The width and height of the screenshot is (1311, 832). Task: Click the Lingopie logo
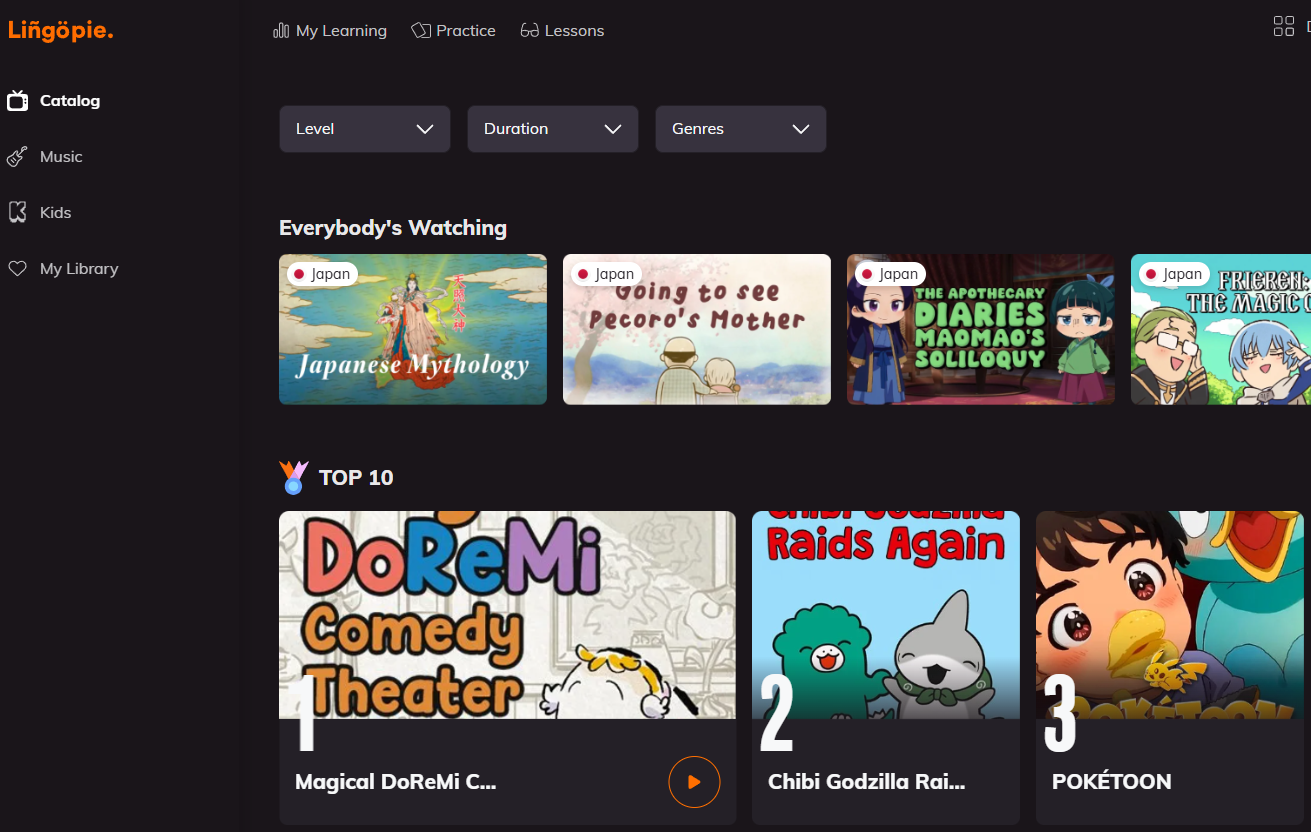(x=61, y=31)
